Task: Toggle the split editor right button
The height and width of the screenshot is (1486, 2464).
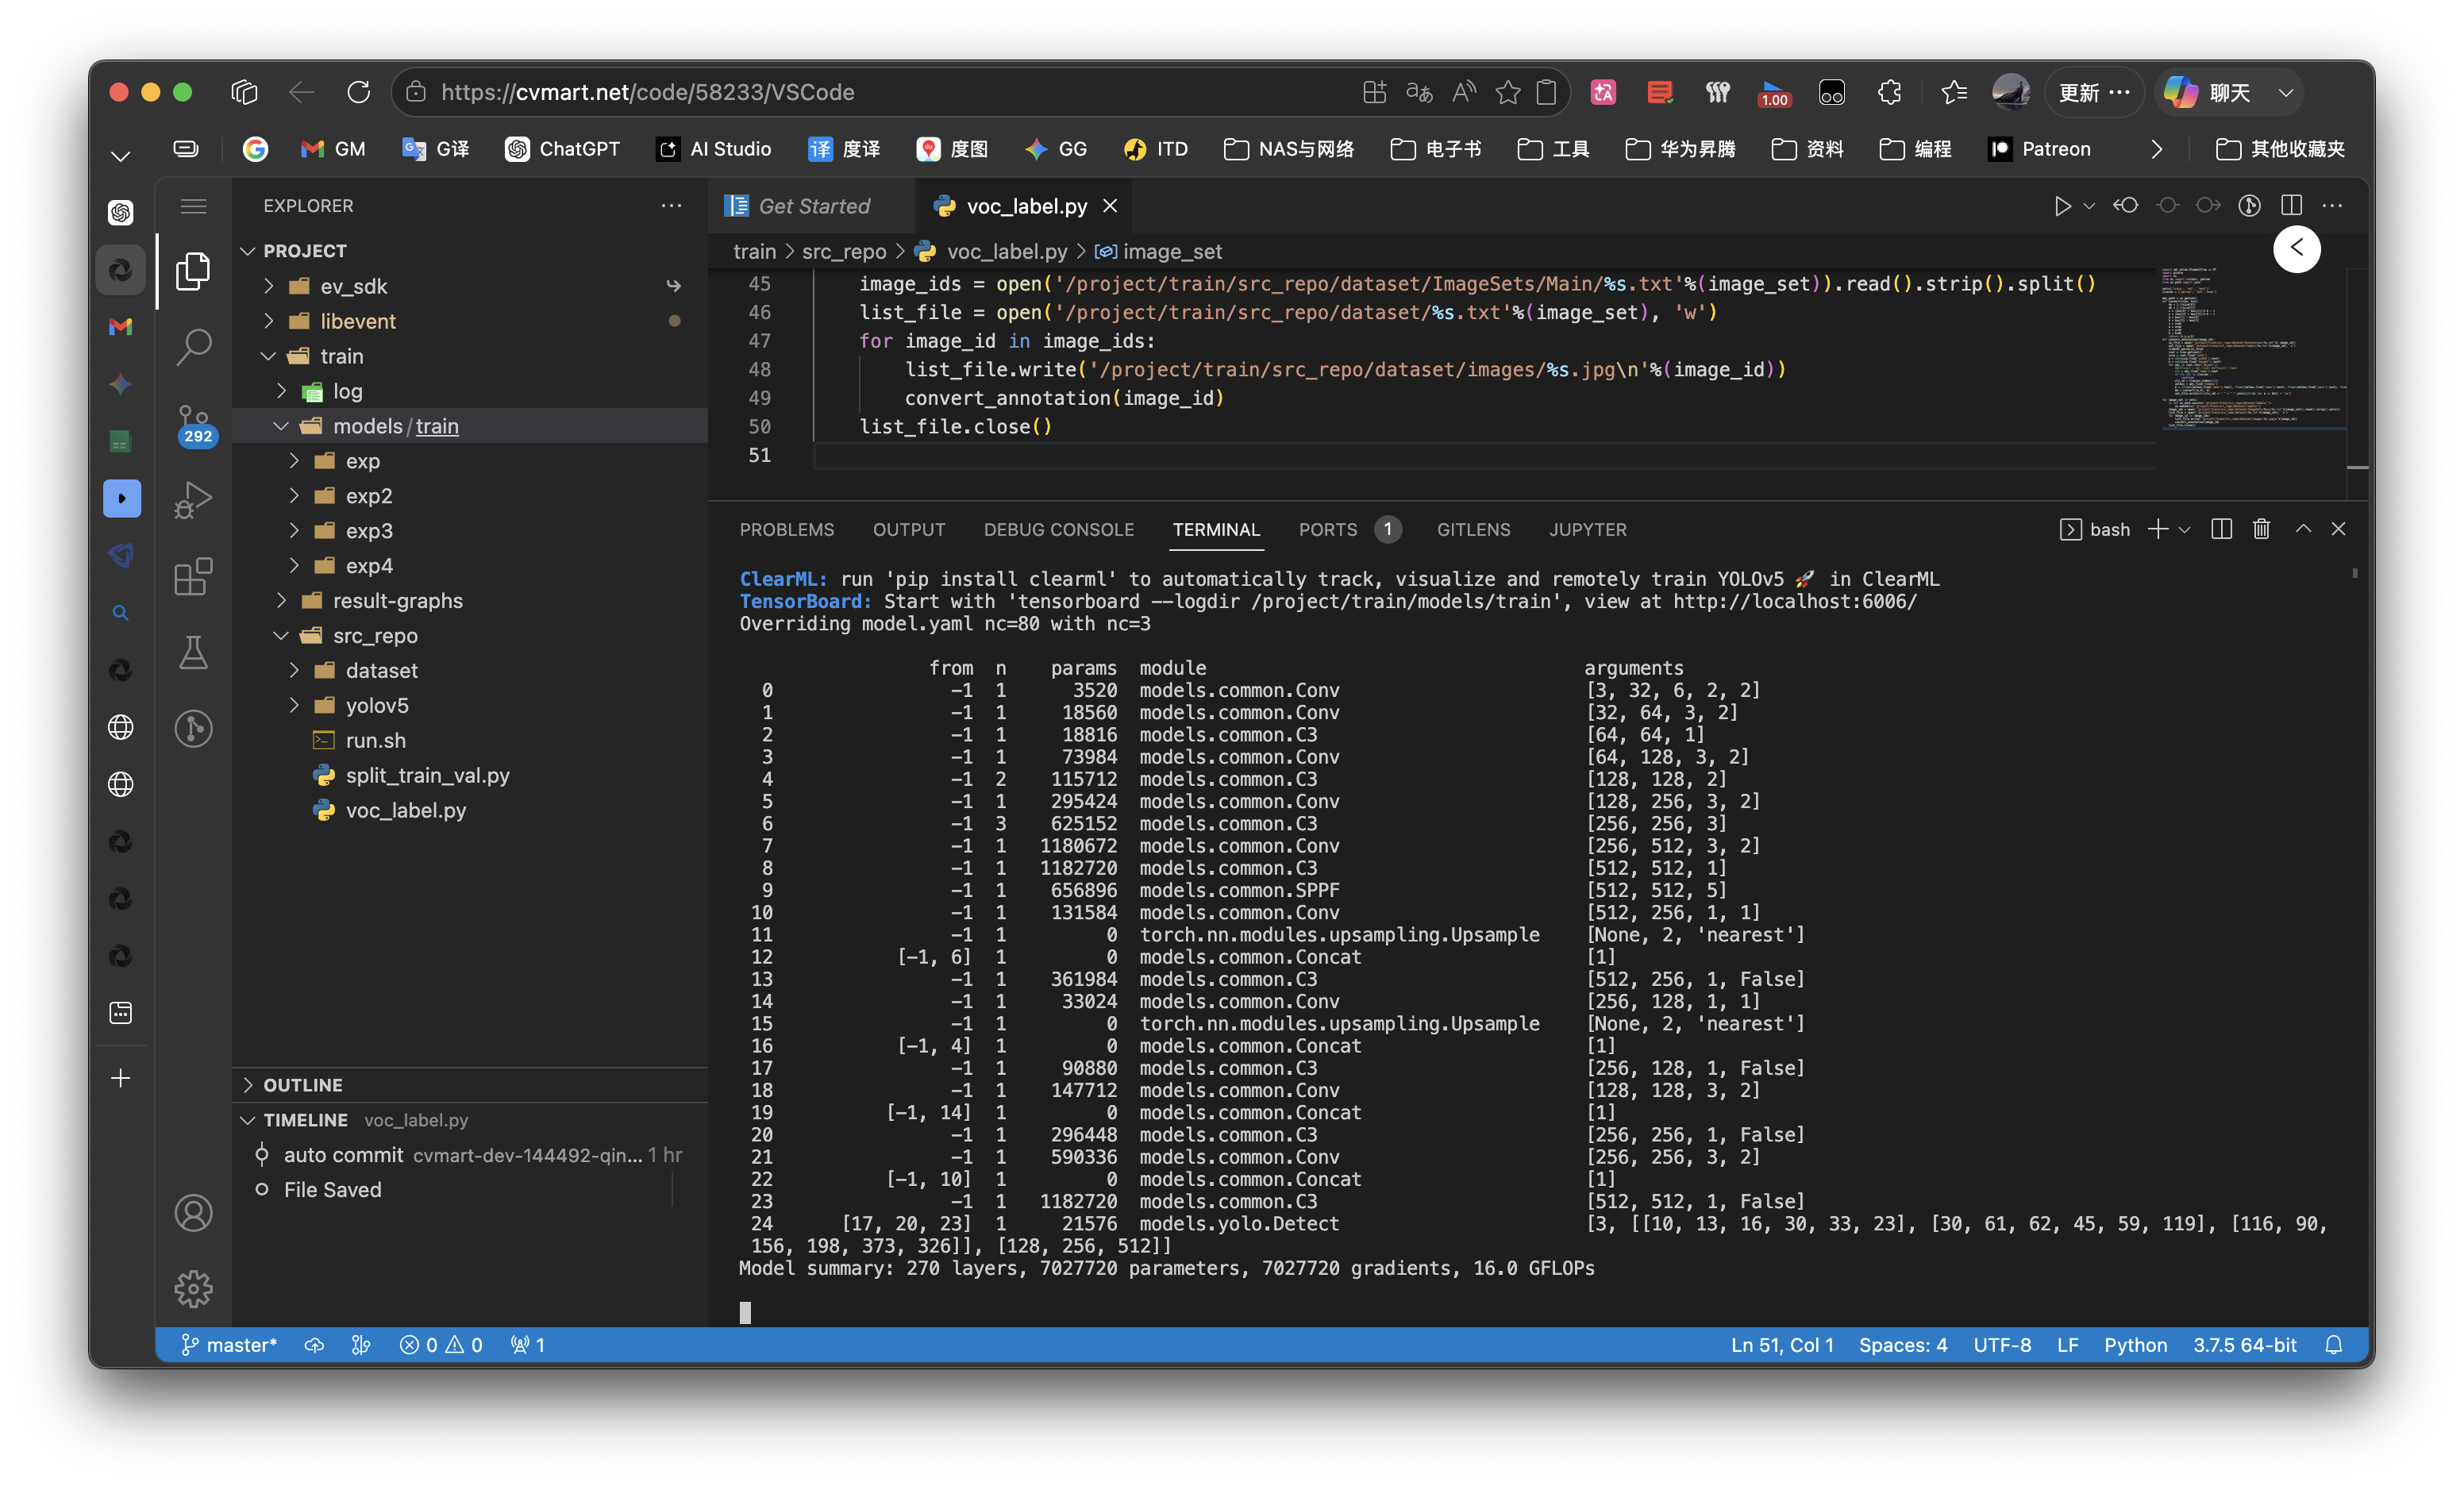Action: pos(2291,206)
